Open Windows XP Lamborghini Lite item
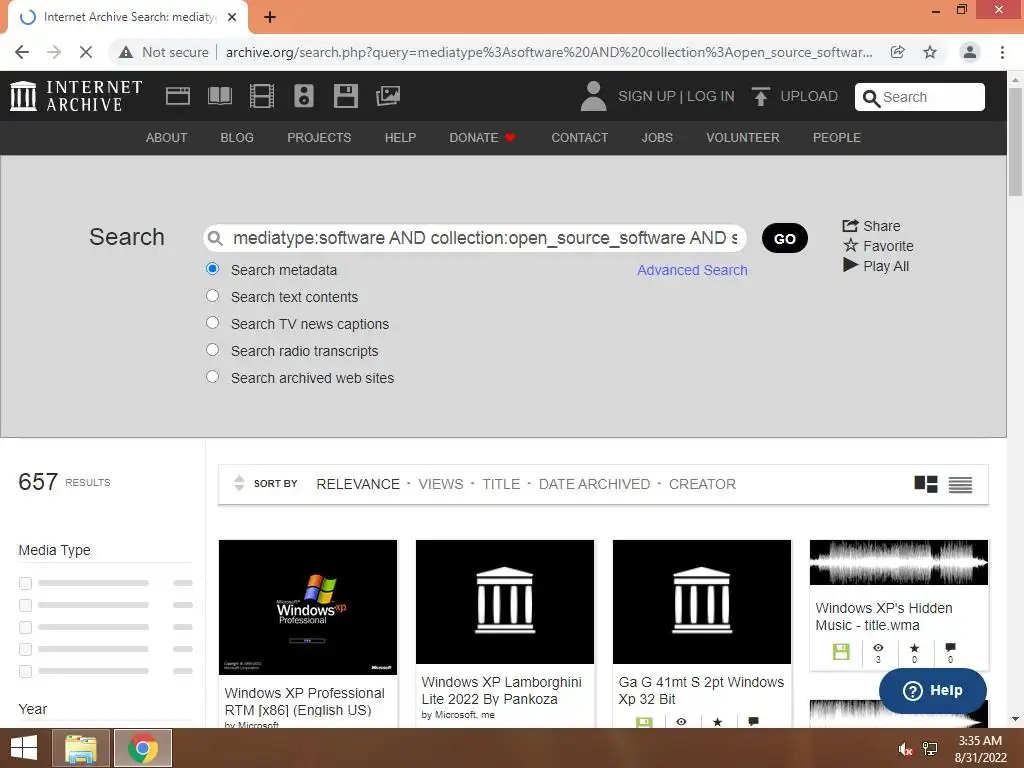The image size is (1024, 768). [x=505, y=631]
